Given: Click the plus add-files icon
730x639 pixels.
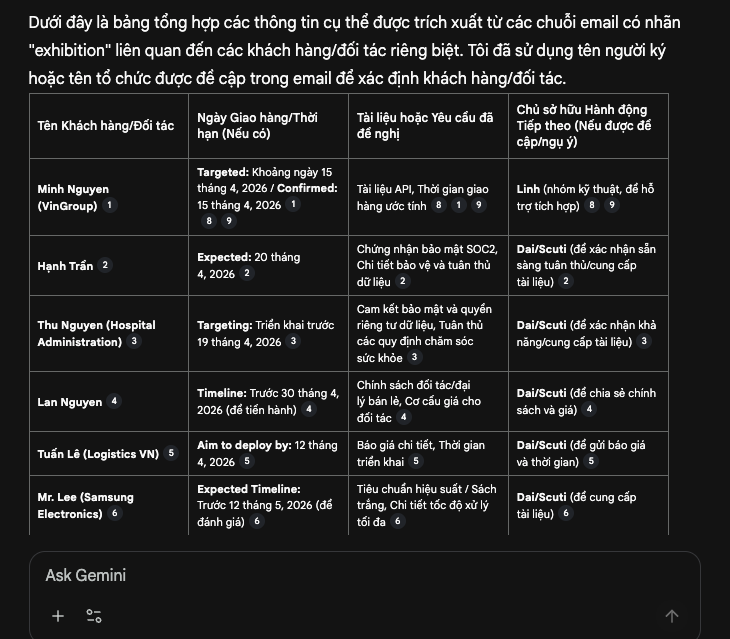Looking at the screenshot, I should coord(58,616).
